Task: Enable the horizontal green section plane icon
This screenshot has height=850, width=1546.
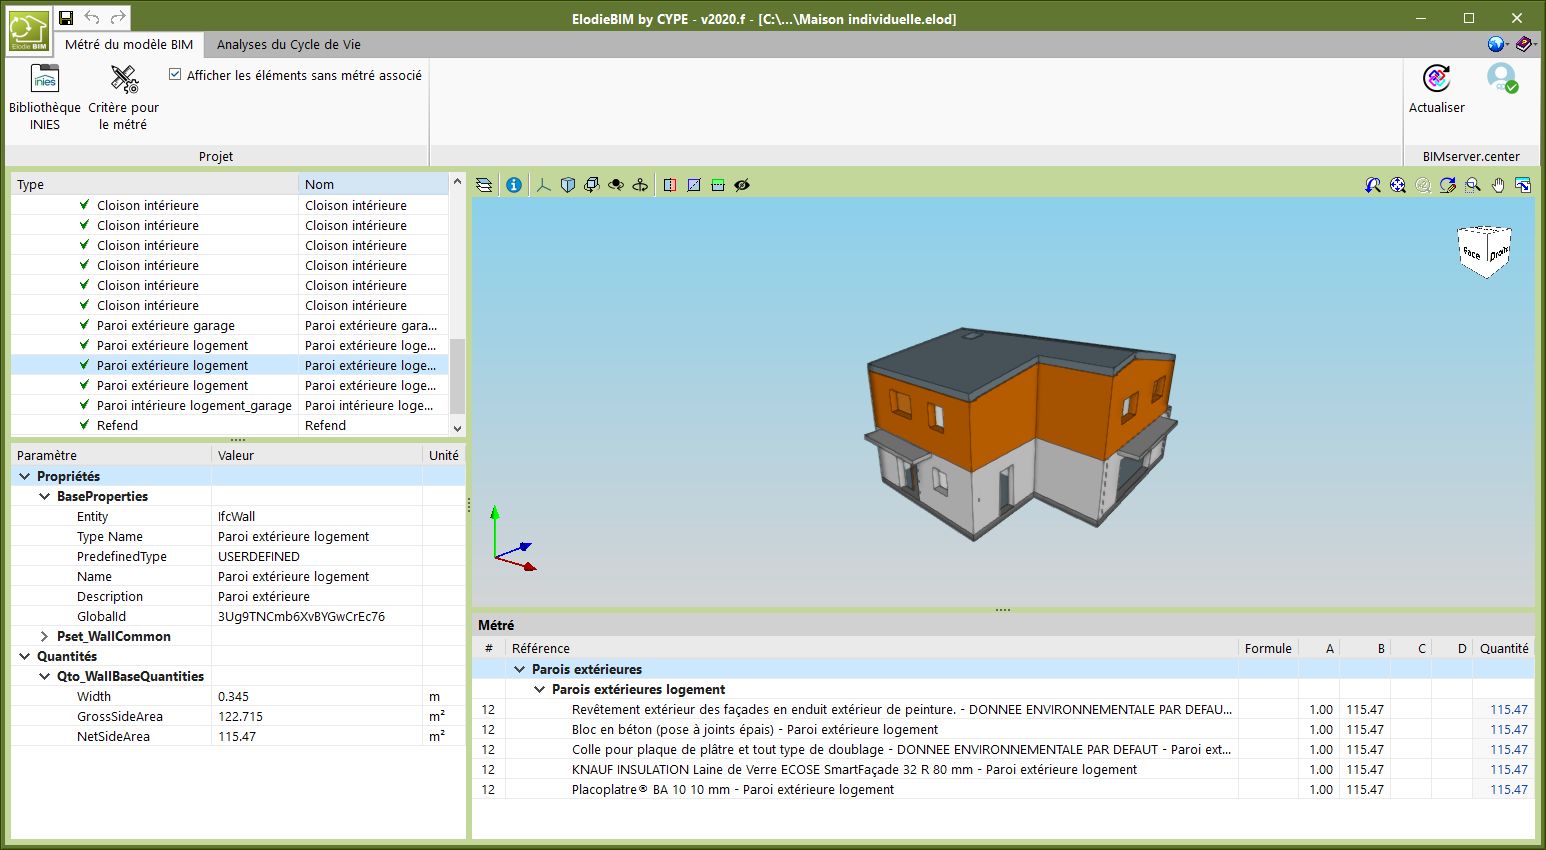Action: [x=718, y=185]
